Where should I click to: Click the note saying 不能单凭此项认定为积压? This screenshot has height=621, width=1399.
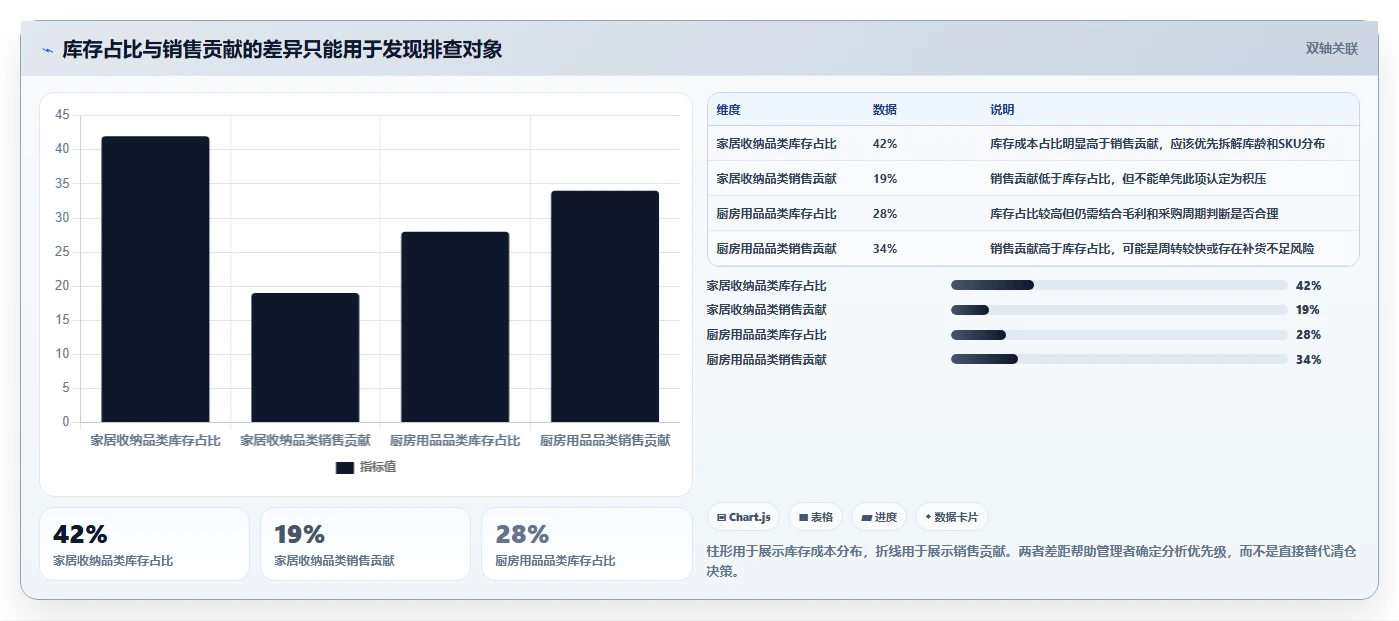click(1129, 179)
